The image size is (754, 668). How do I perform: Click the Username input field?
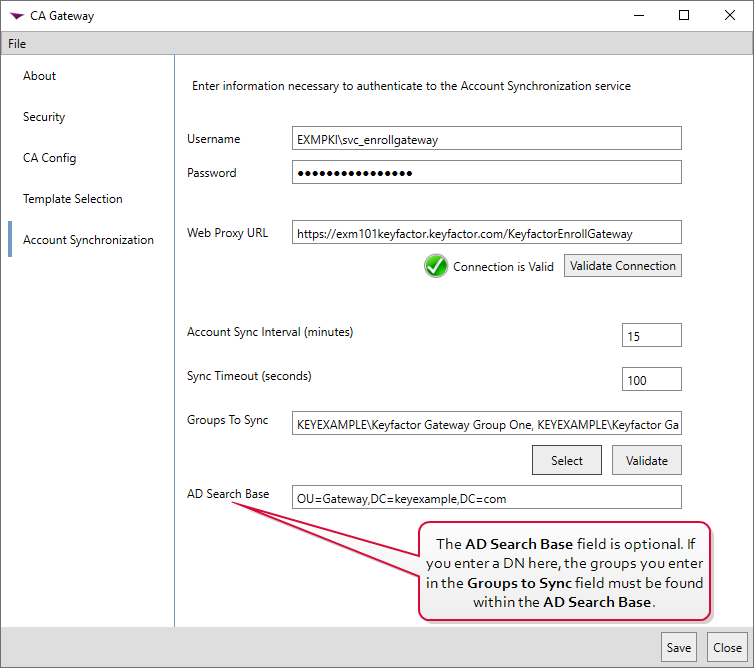coord(486,139)
